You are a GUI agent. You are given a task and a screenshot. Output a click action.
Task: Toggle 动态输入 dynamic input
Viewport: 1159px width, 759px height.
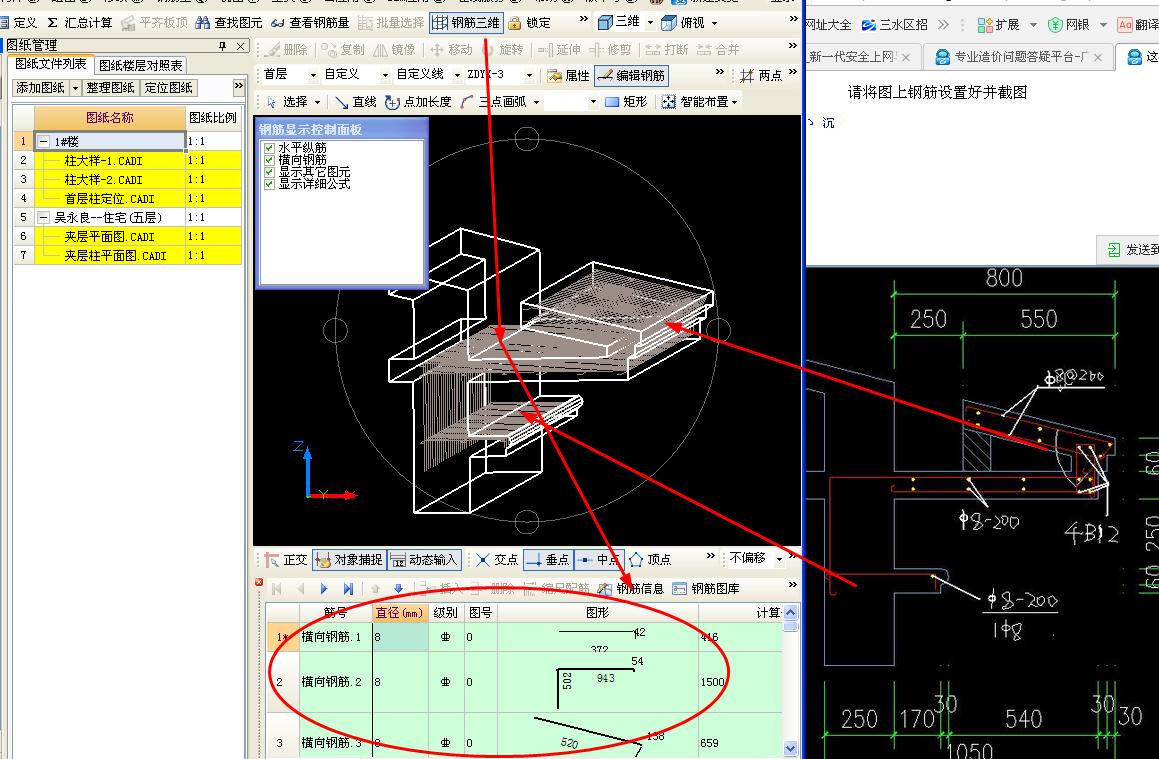point(424,560)
